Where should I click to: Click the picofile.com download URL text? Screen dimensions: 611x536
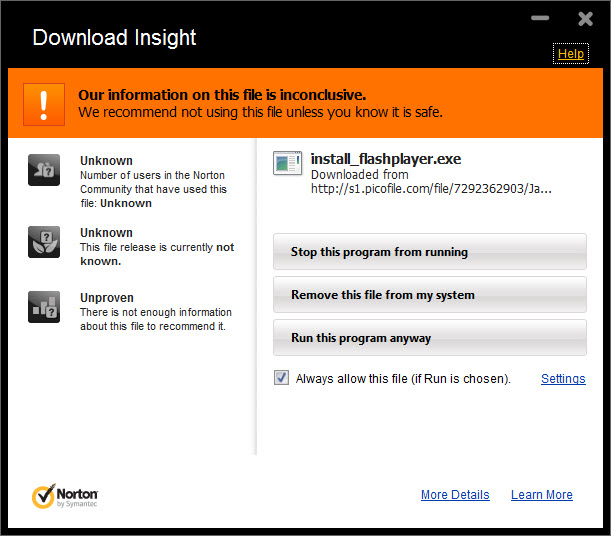click(x=431, y=189)
